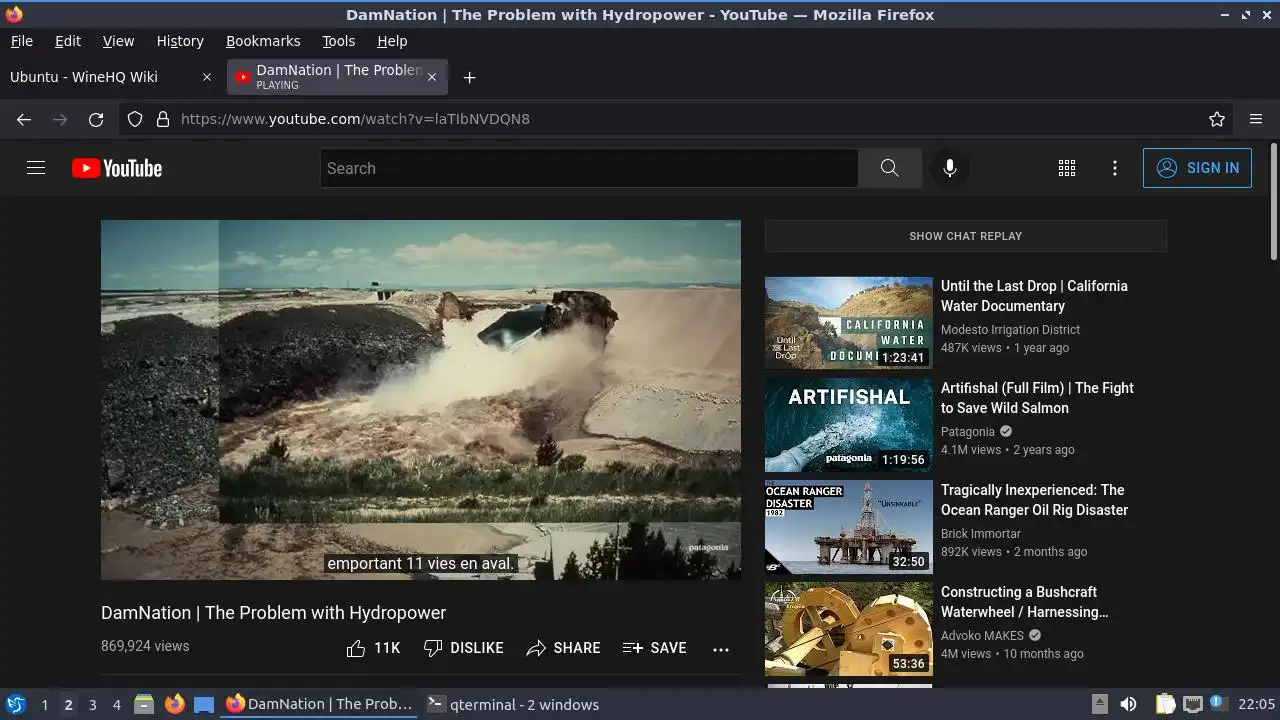The width and height of the screenshot is (1280, 720).
Task: Click the video player to pause
Action: click(x=421, y=400)
